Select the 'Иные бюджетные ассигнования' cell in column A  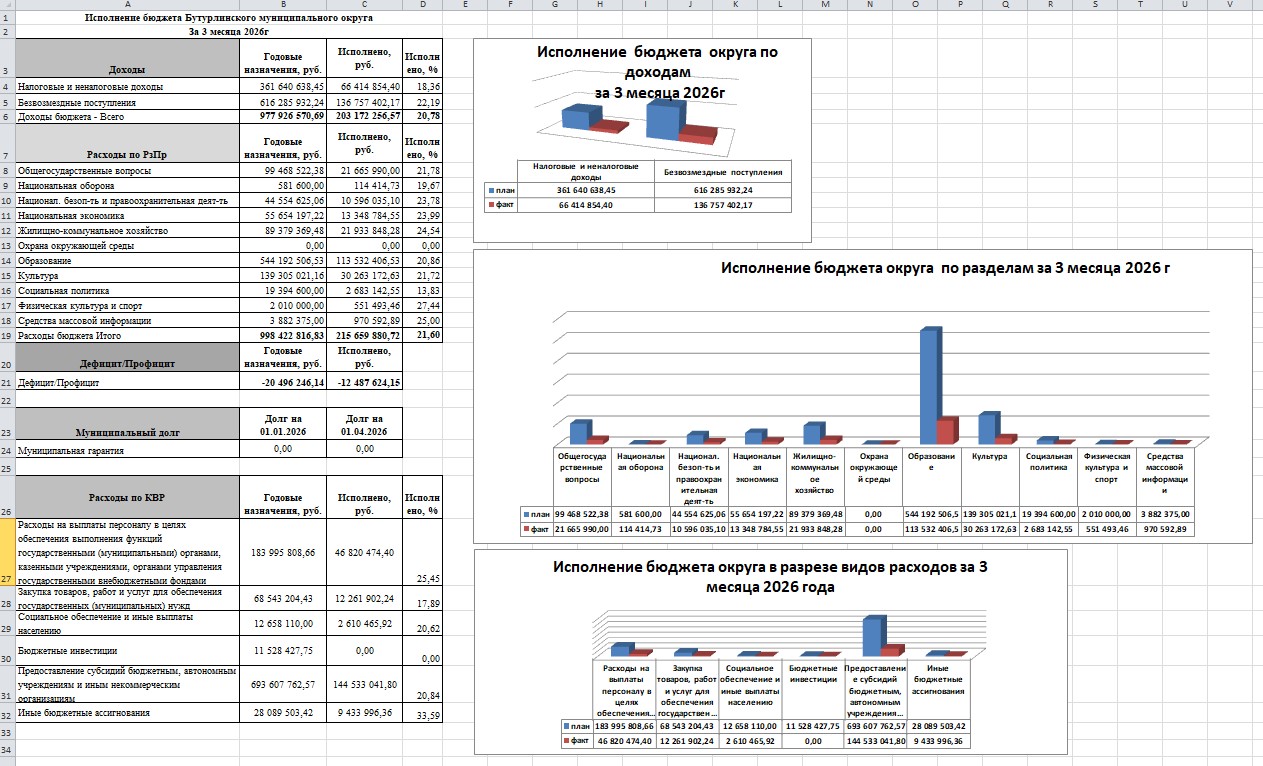pos(127,713)
